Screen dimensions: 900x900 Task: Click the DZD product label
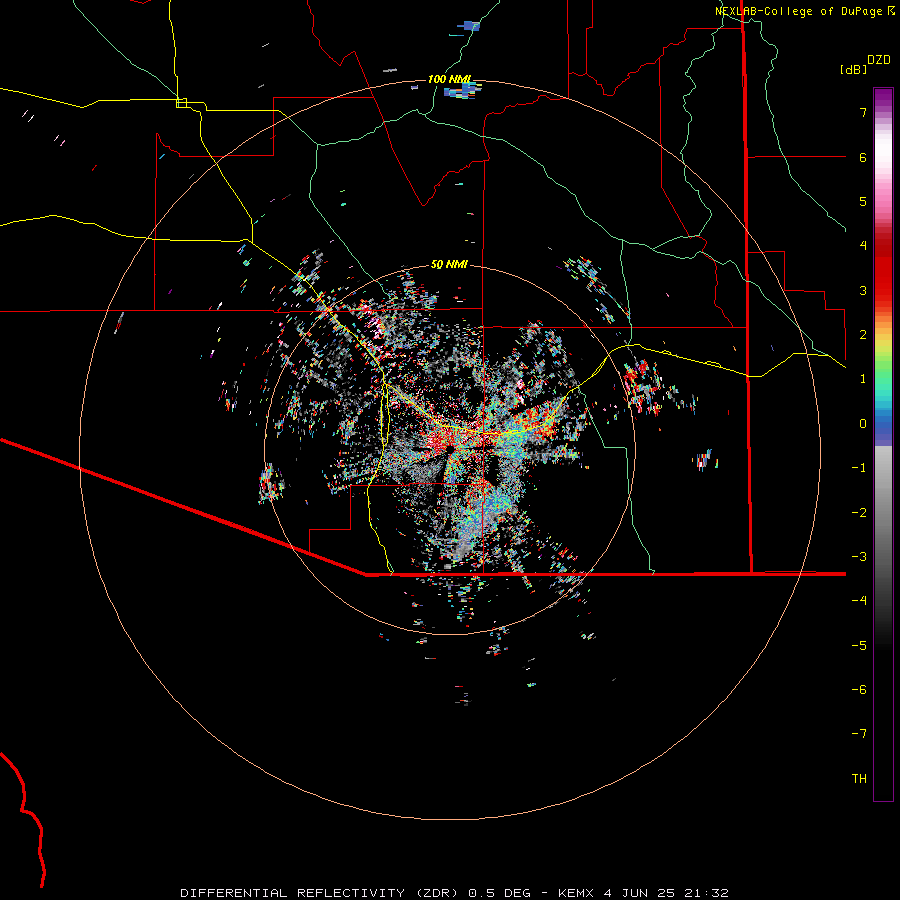[879, 60]
